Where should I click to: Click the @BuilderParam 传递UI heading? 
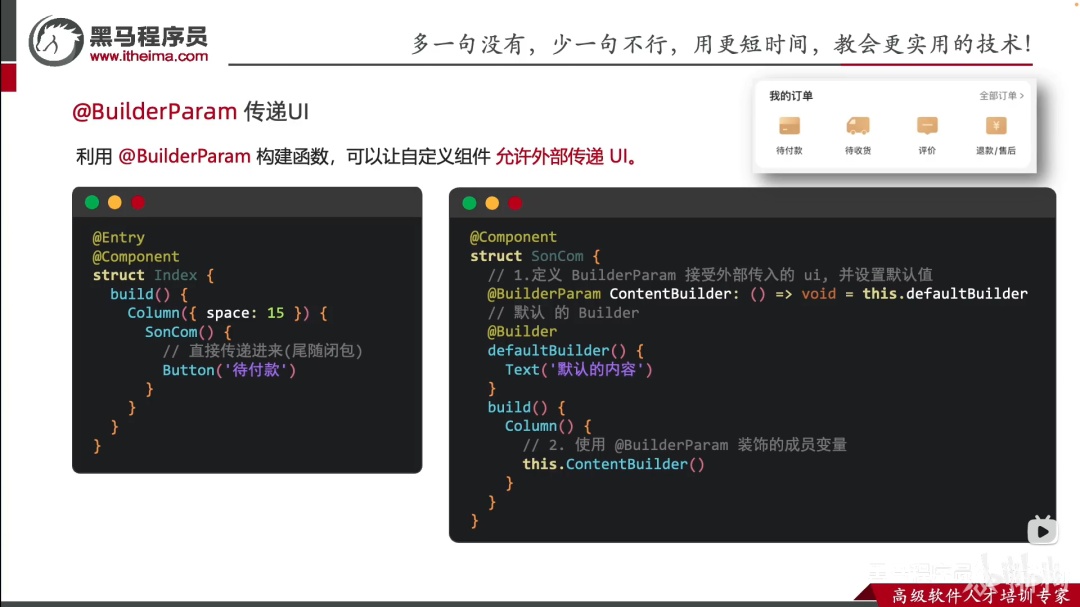190,111
